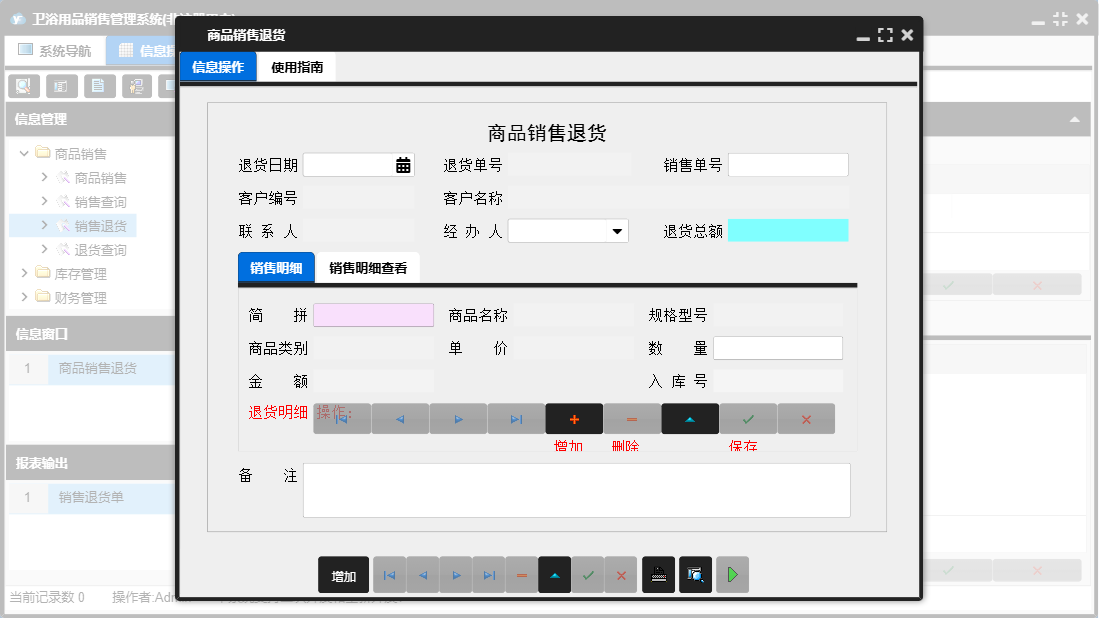Select 退货查询 in the navigation tree
This screenshot has width=1099, height=618.
pos(100,249)
